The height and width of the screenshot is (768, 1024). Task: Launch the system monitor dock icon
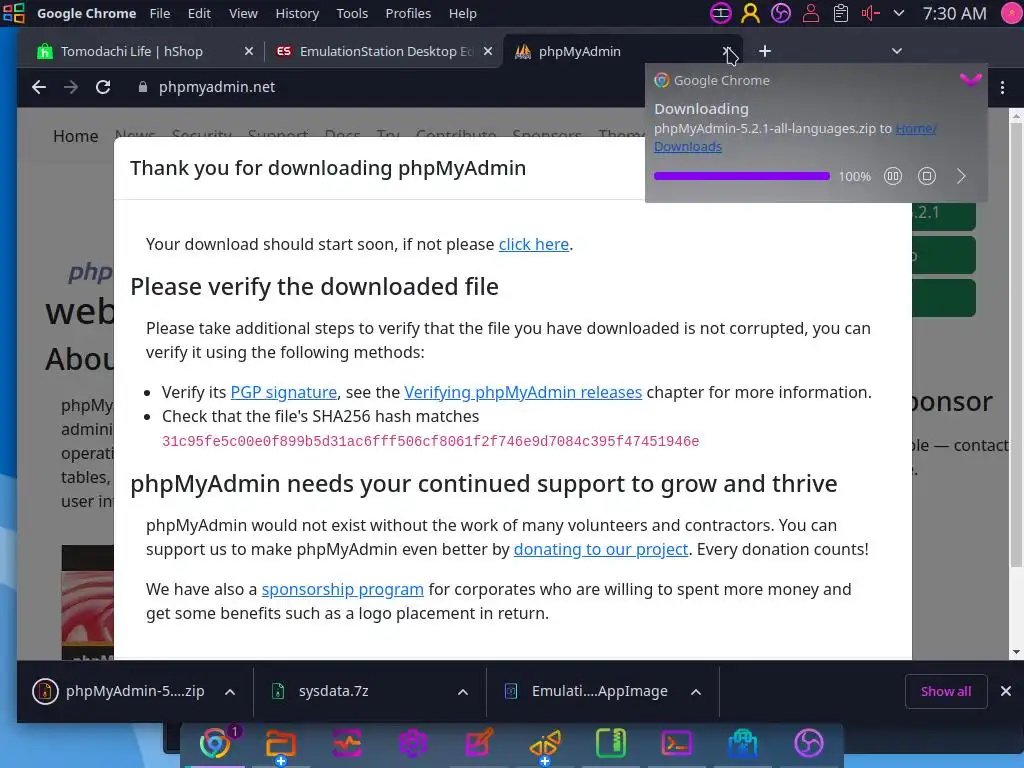(347, 743)
